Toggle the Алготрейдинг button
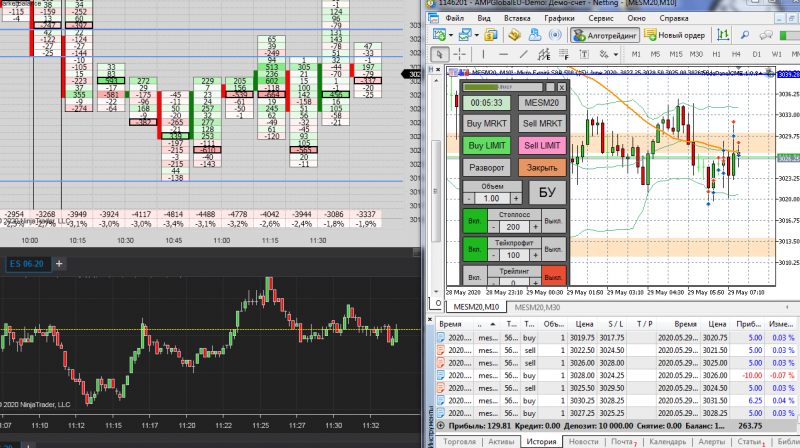Screen dimensions: 800x448 (605, 35)
